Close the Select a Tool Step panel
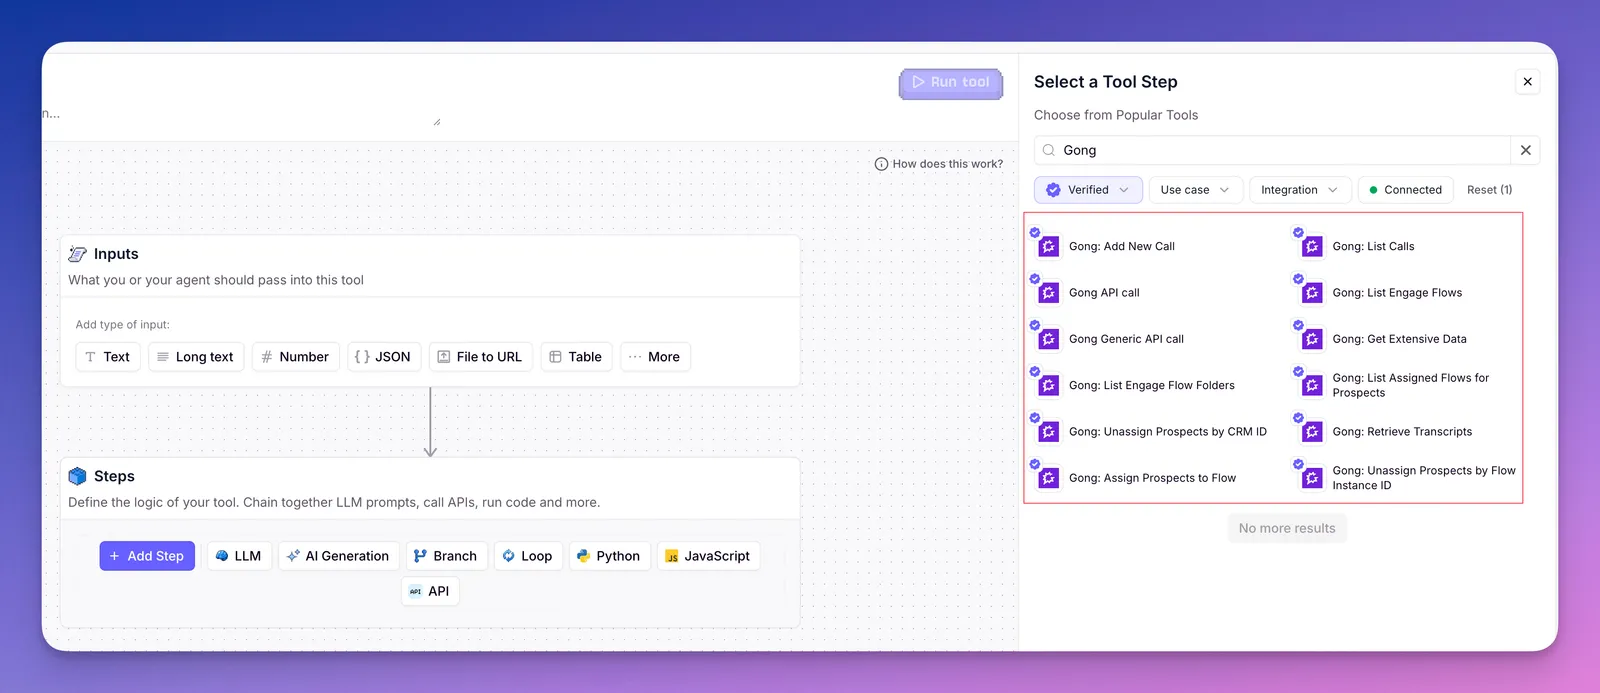Image resolution: width=1600 pixels, height=693 pixels. coord(1527,82)
